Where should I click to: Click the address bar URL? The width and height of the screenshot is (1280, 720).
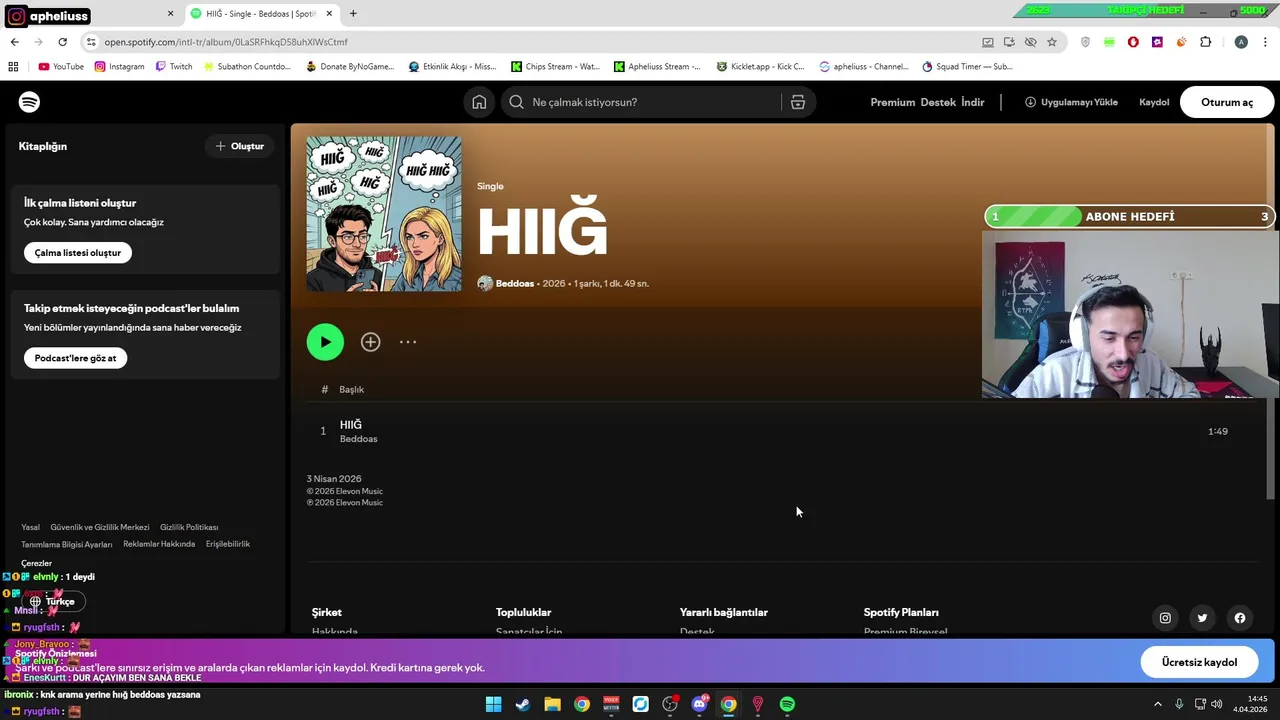pos(226,42)
